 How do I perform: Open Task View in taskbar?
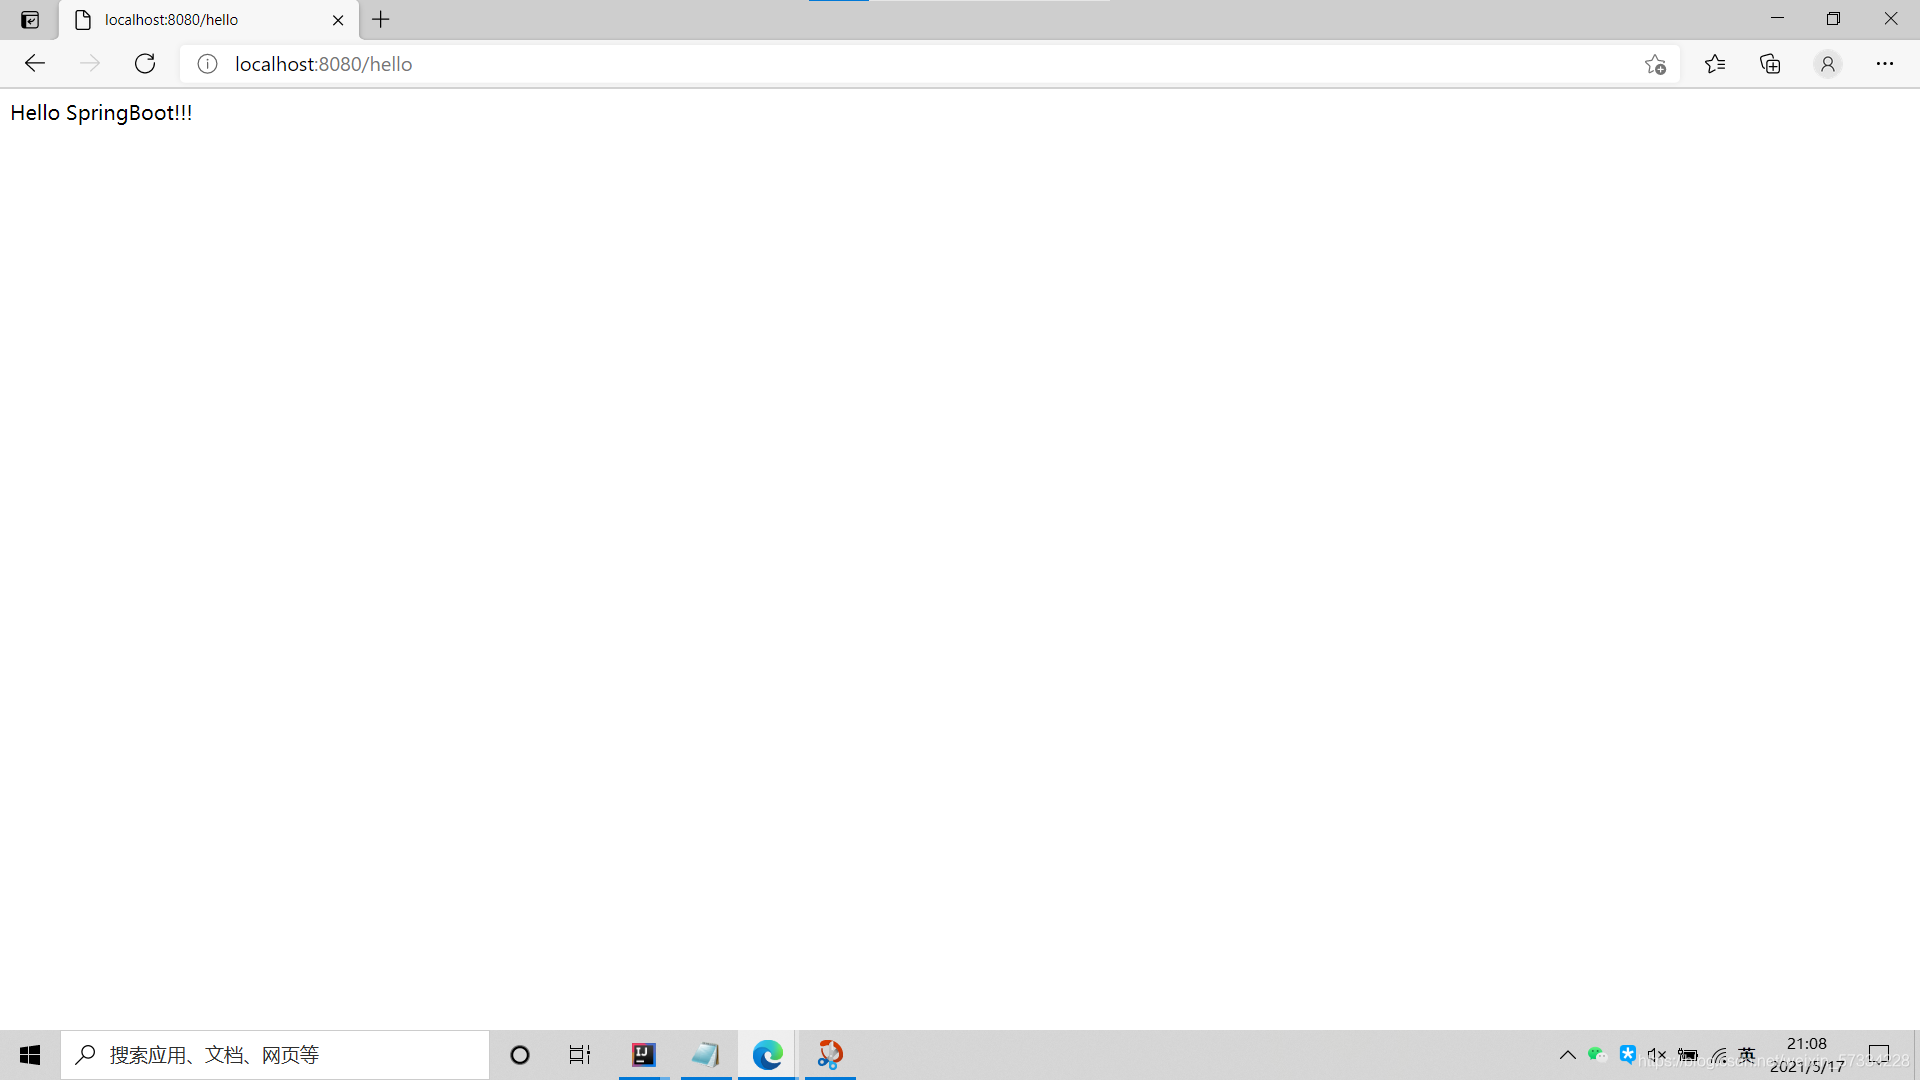[x=580, y=1055]
